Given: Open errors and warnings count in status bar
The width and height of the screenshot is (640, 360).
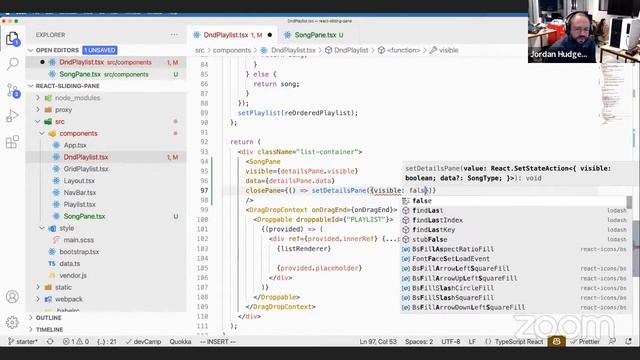Looking at the screenshot, I should coord(76,342).
